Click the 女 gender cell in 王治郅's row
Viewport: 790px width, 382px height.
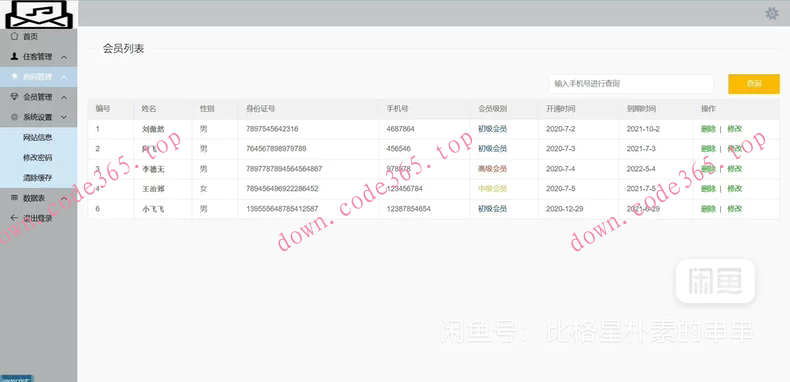click(203, 188)
